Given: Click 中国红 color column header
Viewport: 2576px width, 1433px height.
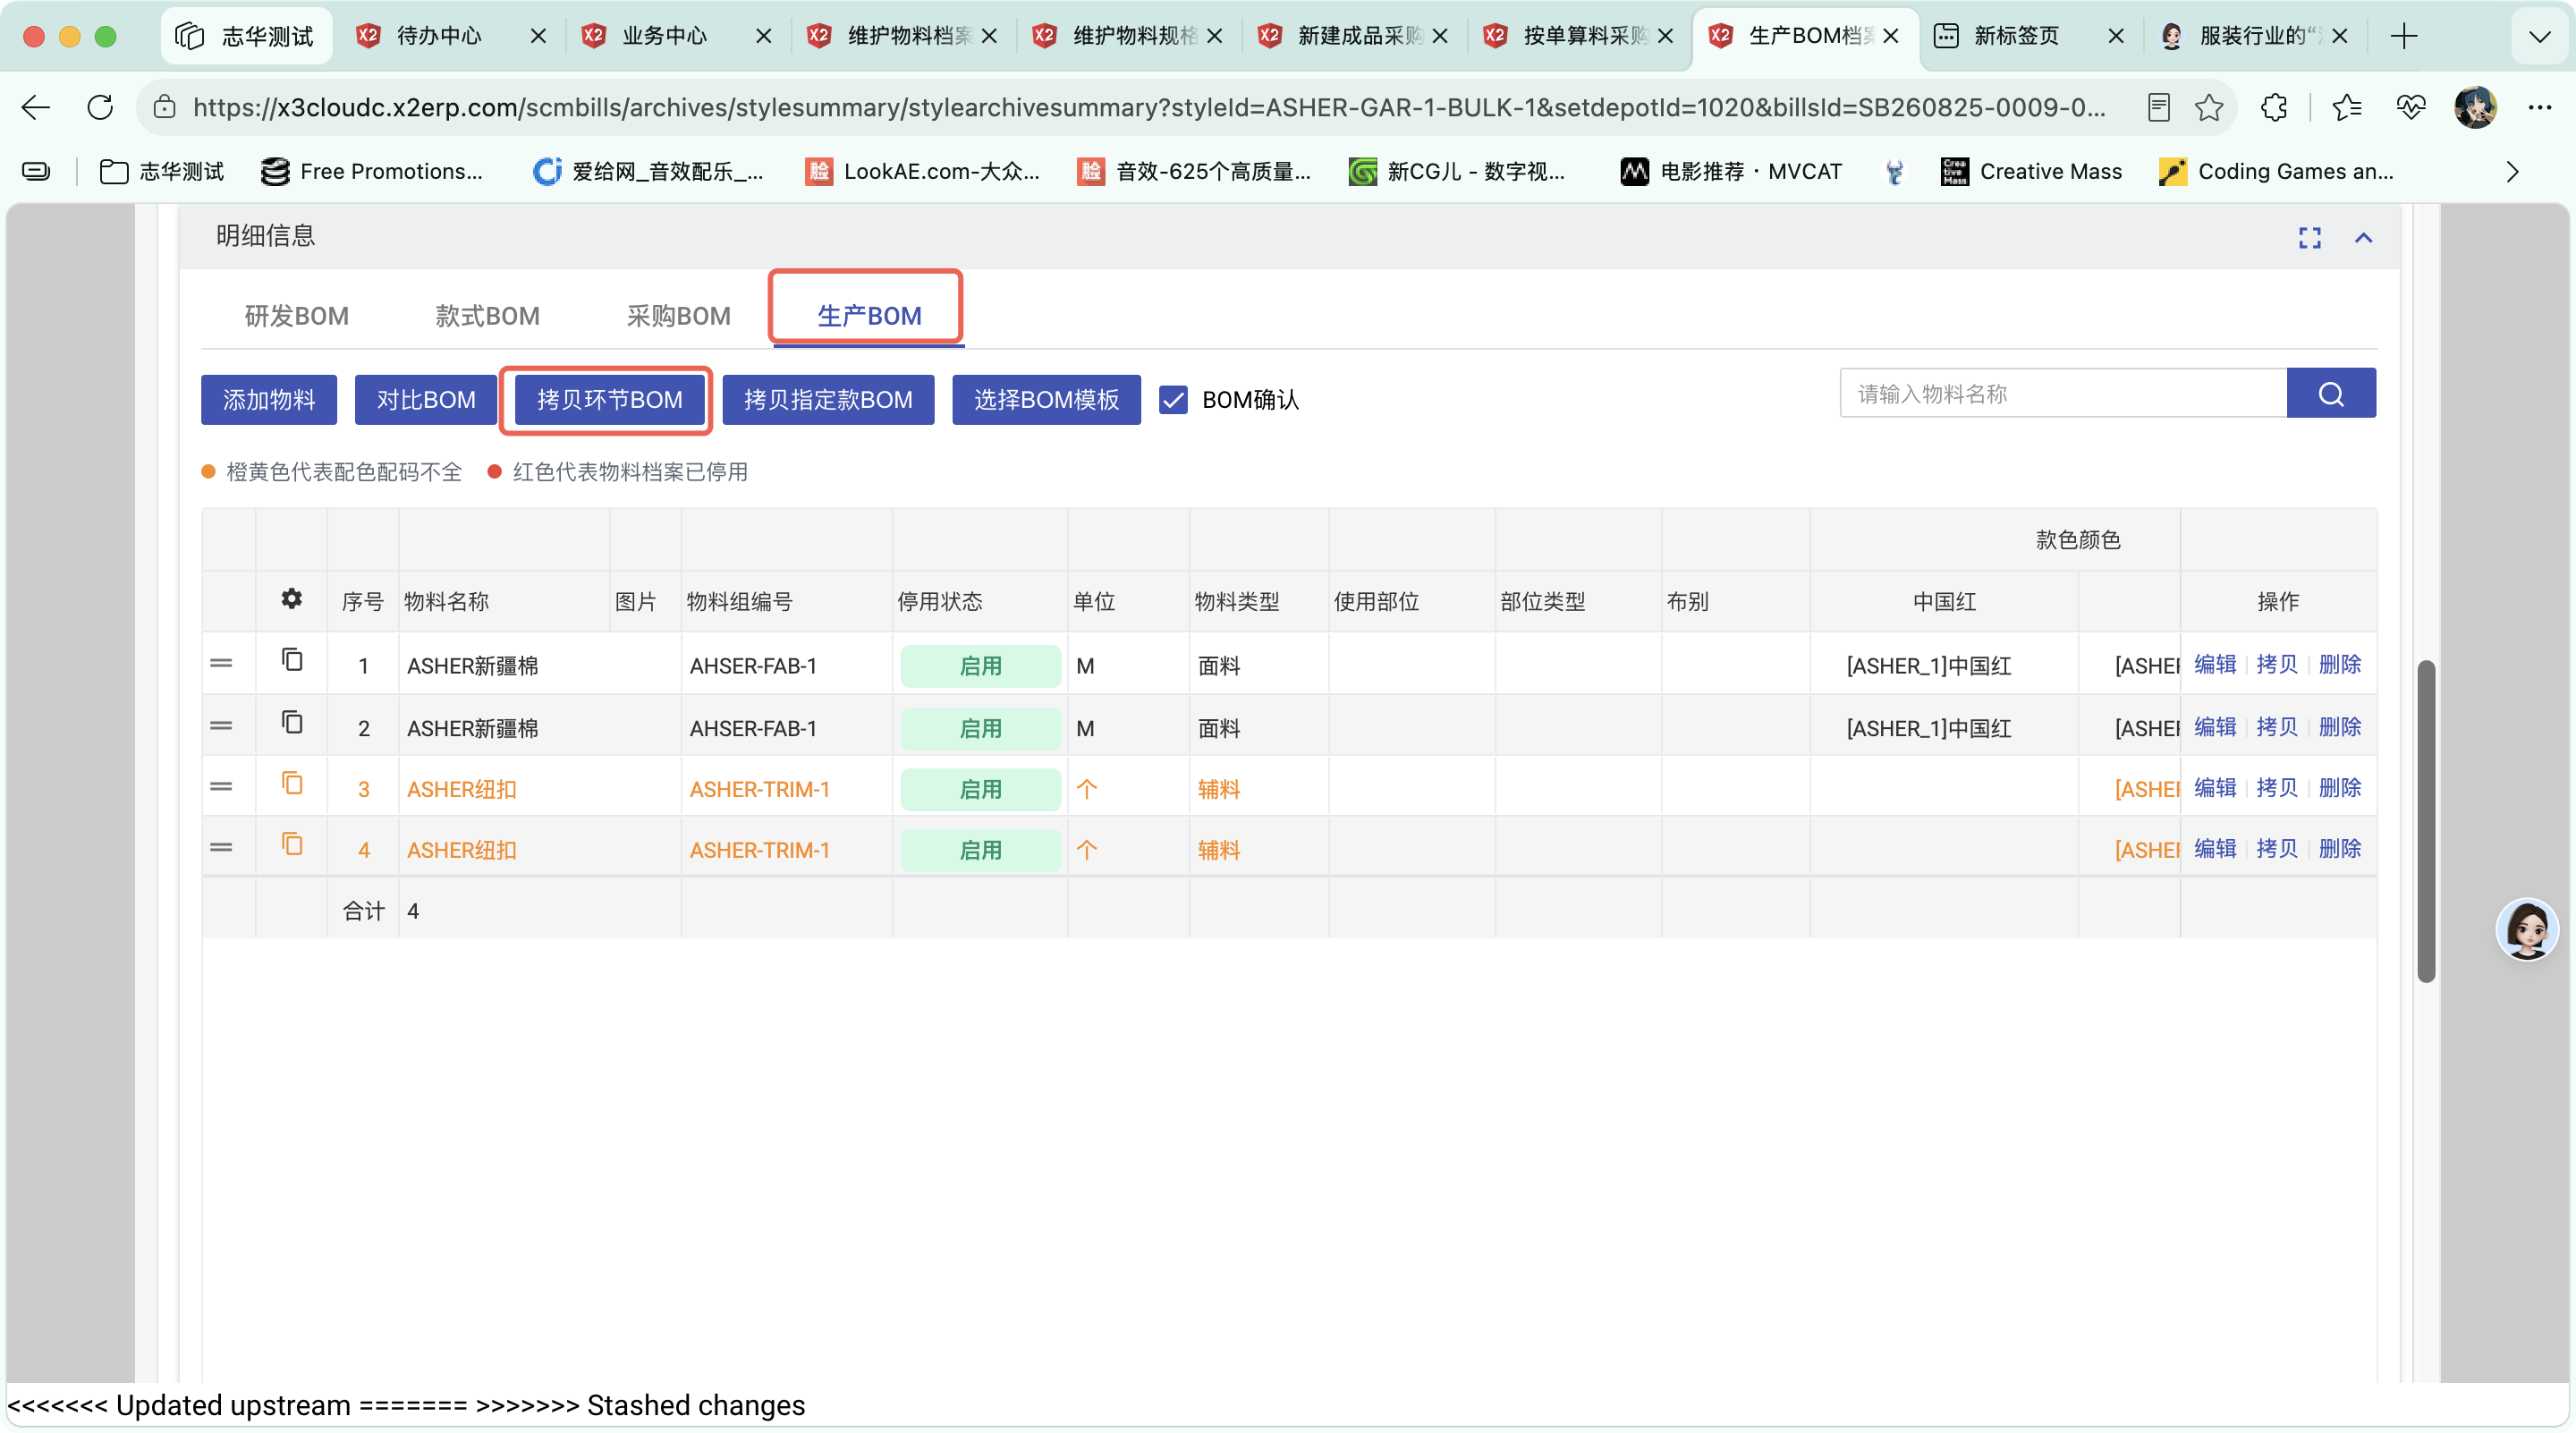Looking at the screenshot, I should (1943, 601).
